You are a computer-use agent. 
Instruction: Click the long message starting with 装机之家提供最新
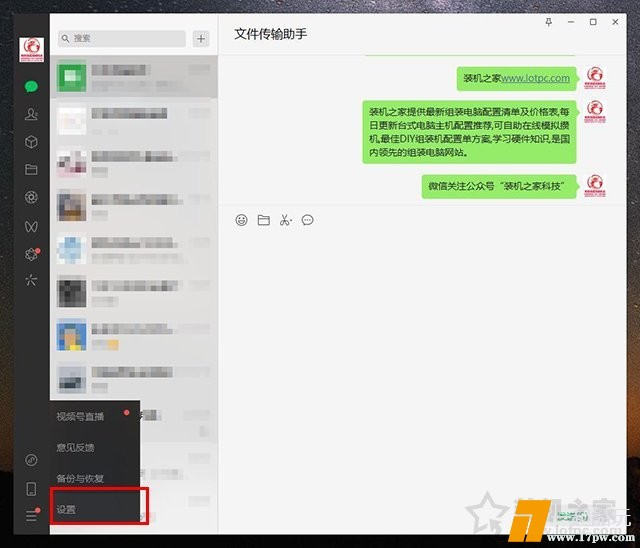point(469,132)
